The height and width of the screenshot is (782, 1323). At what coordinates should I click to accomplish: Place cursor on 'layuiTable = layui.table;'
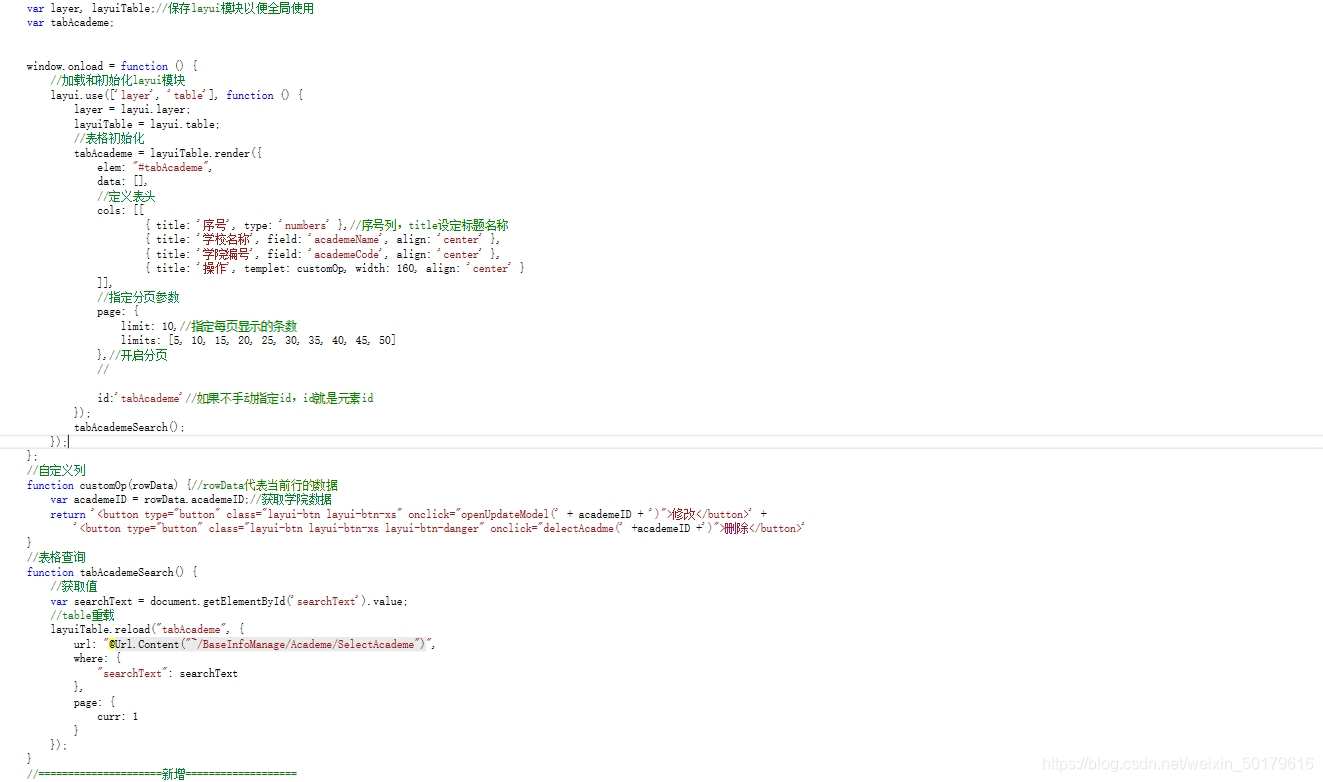[x=147, y=124]
